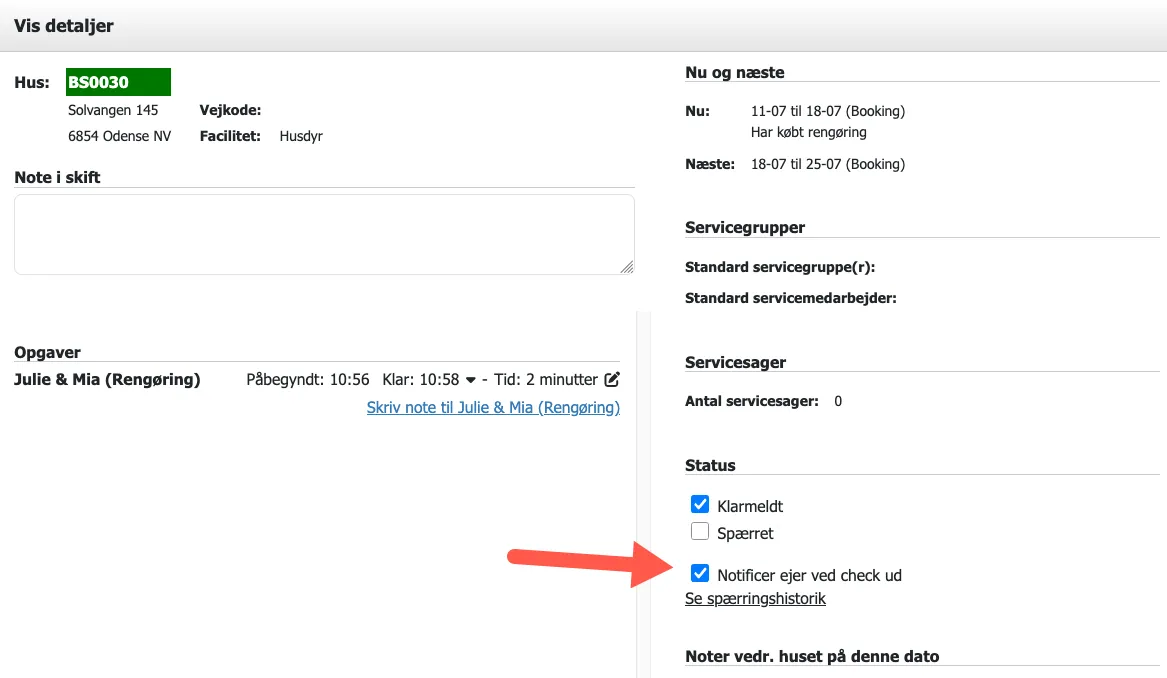Disable Notificer ejer ved check ud checkbox
1167x678 pixels.
[700, 573]
